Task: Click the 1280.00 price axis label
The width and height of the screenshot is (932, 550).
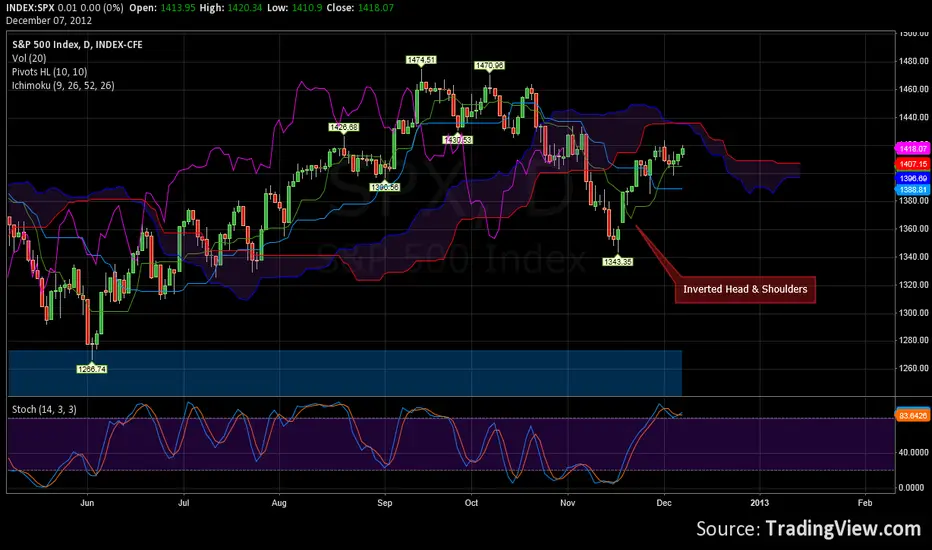Action: [914, 341]
